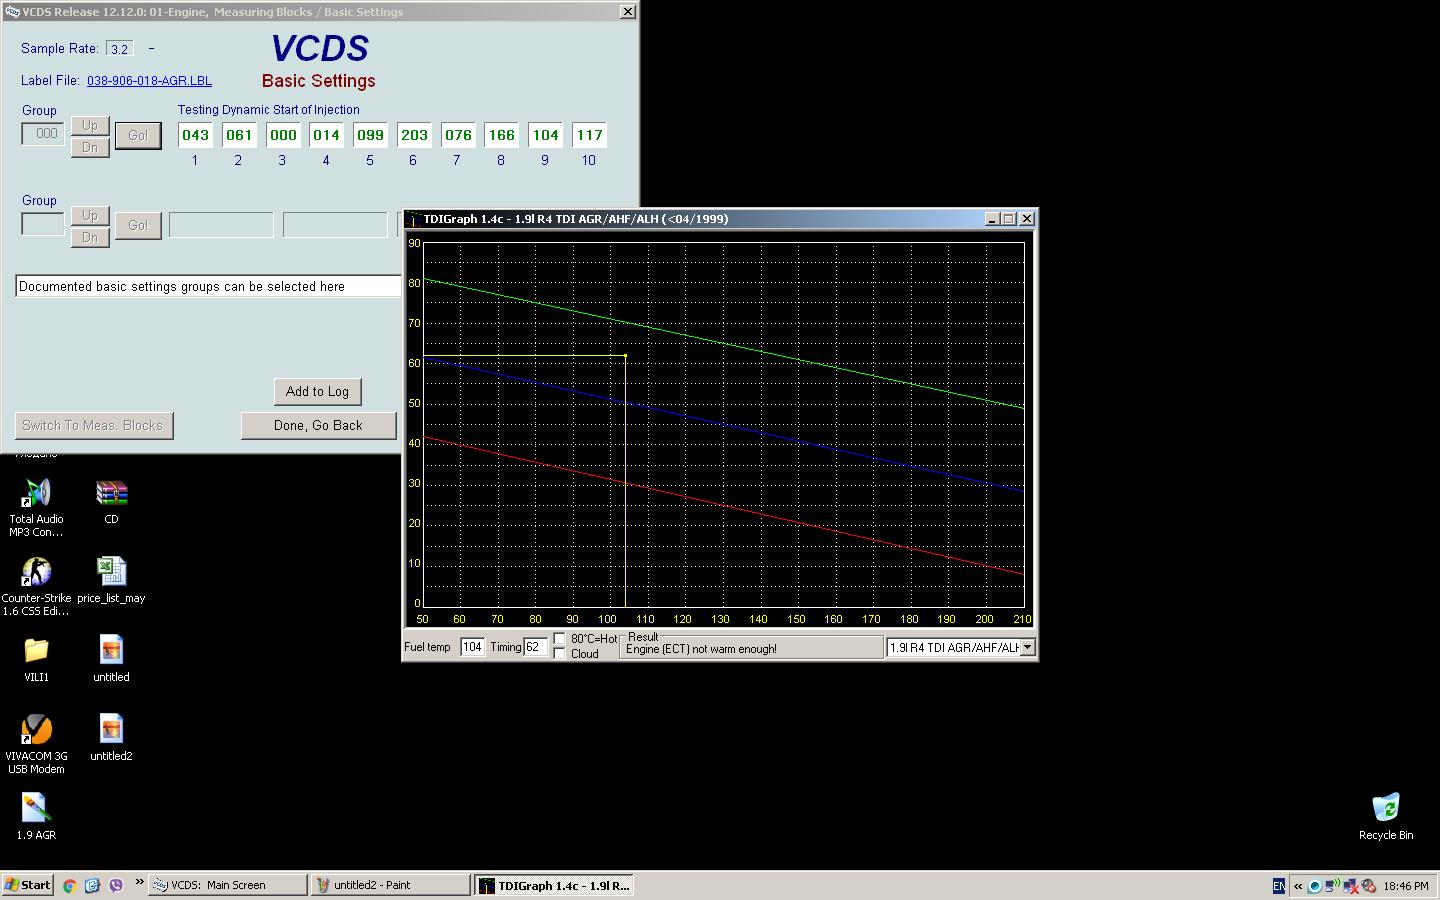
Task: Expand hidden system tray icons chevron
Action: pyautogui.click(x=1298, y=885)
